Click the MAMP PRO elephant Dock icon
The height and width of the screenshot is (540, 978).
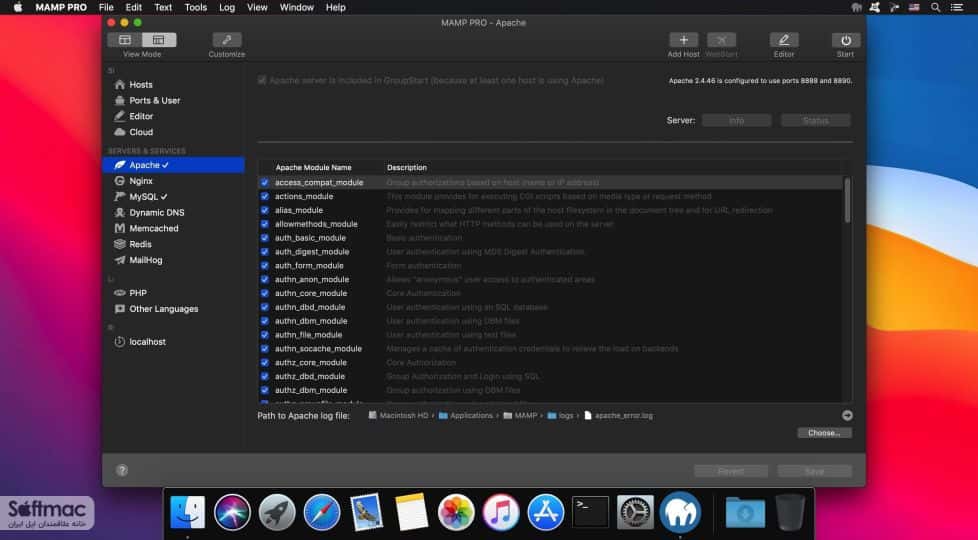tap(680, 512)
